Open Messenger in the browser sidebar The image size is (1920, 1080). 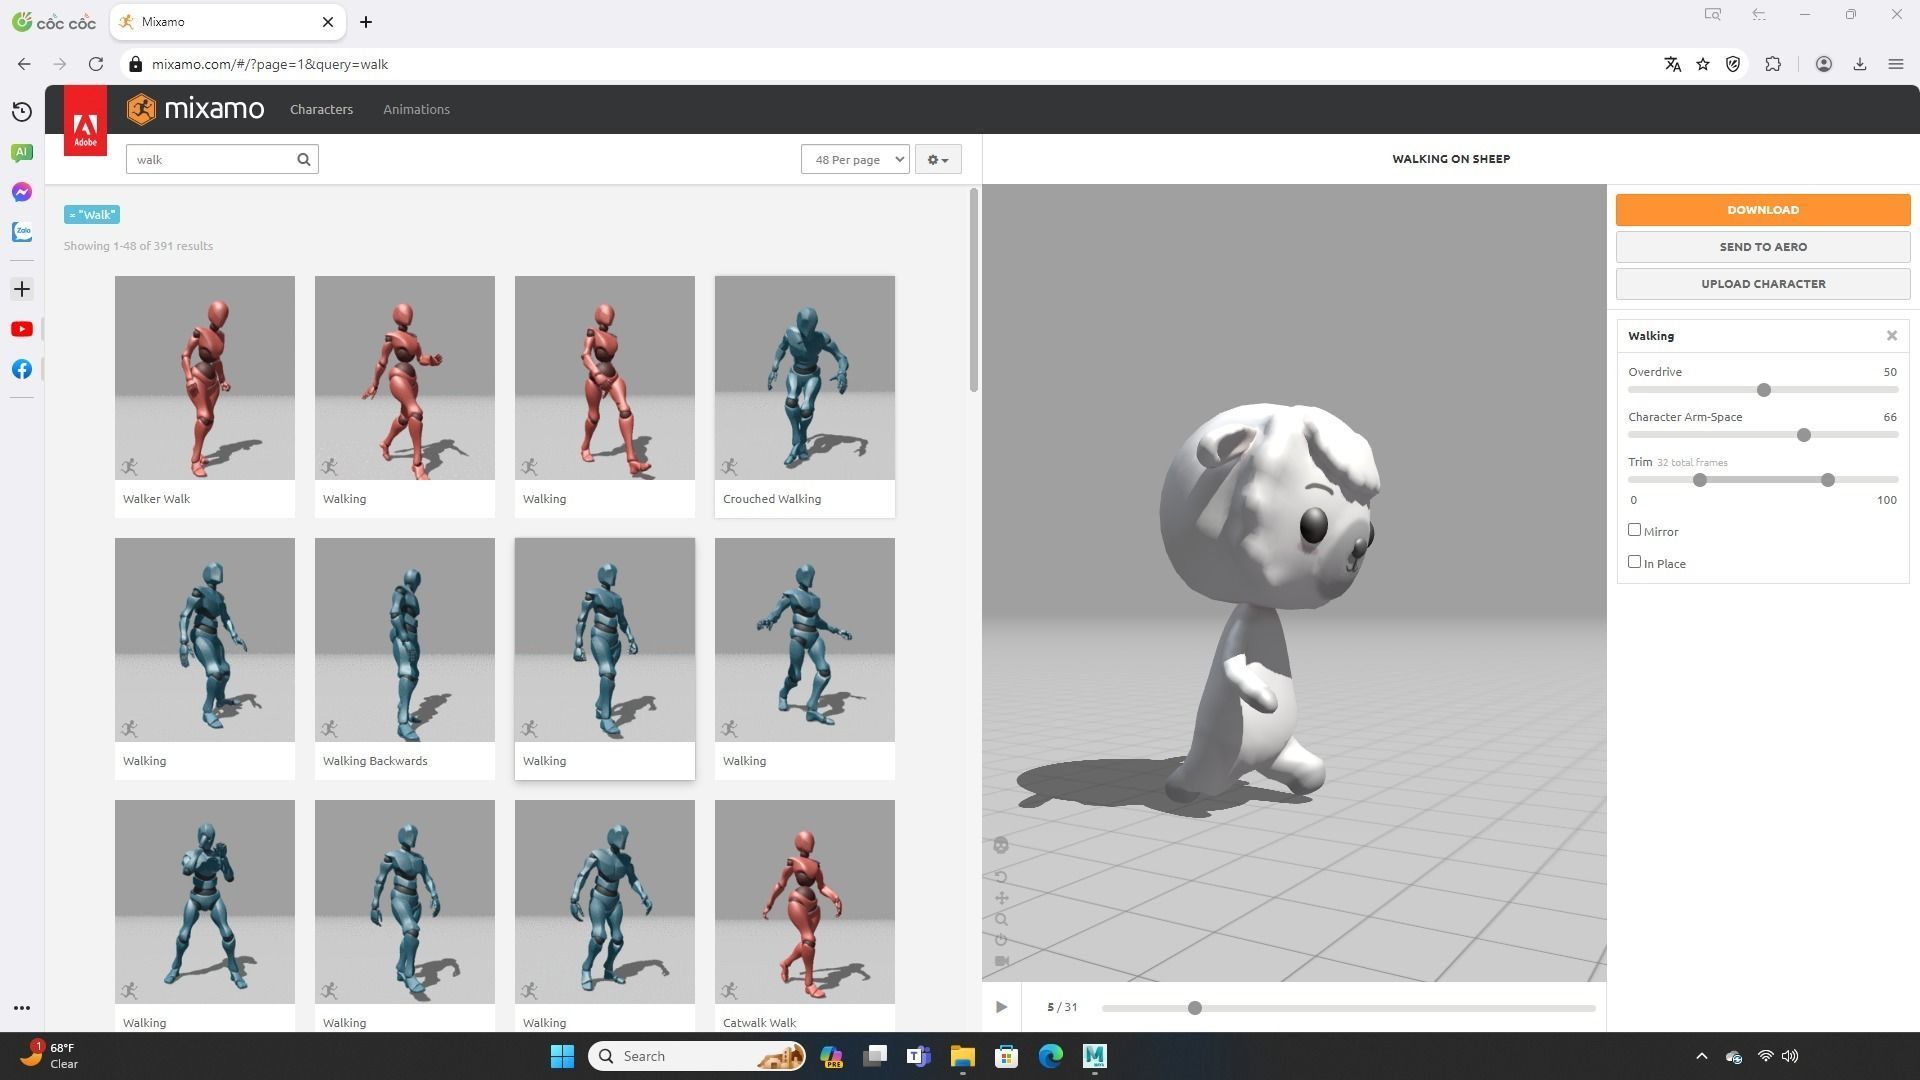coord(22,192)
